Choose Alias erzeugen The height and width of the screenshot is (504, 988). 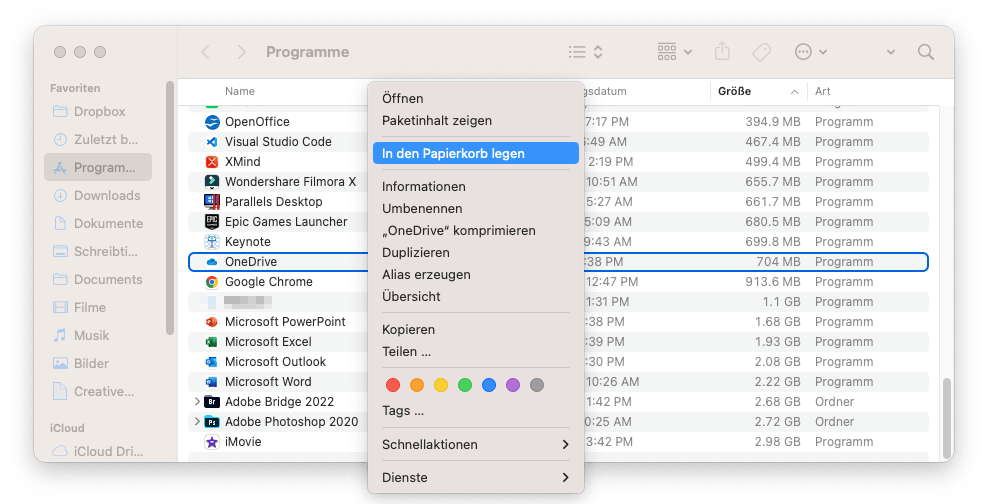coord(476,275)
